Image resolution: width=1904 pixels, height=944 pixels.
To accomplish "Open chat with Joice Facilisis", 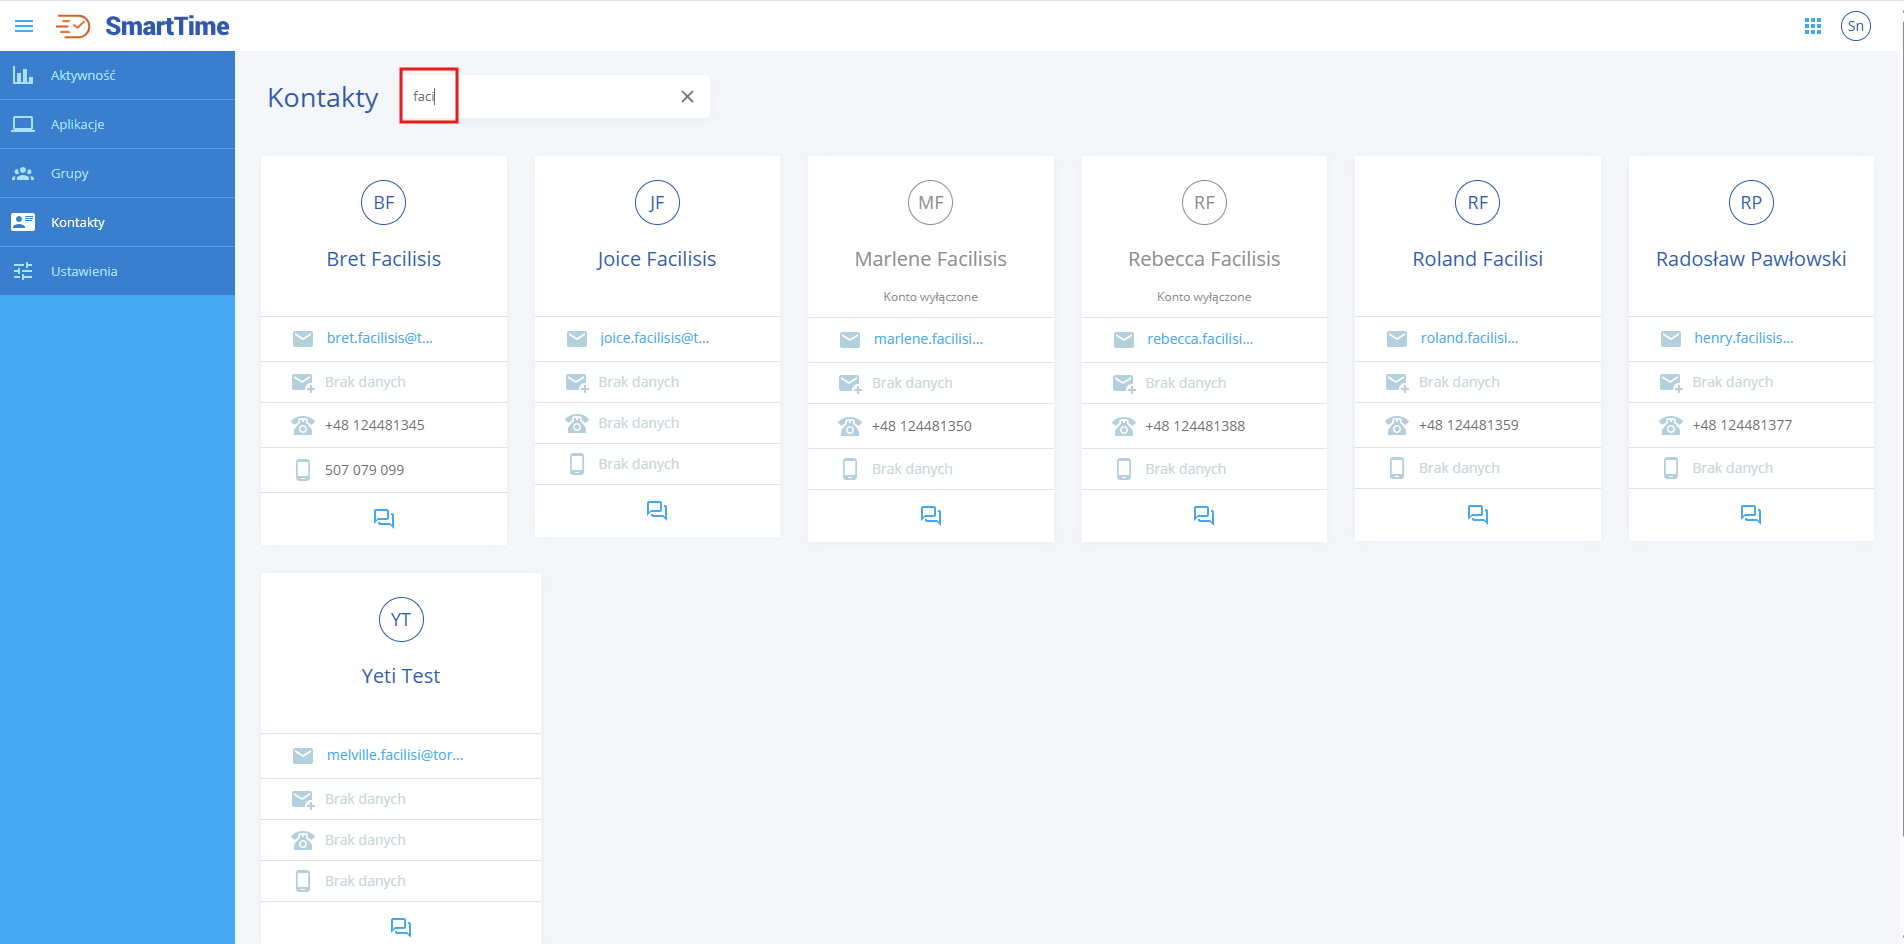I will (657, 511).
